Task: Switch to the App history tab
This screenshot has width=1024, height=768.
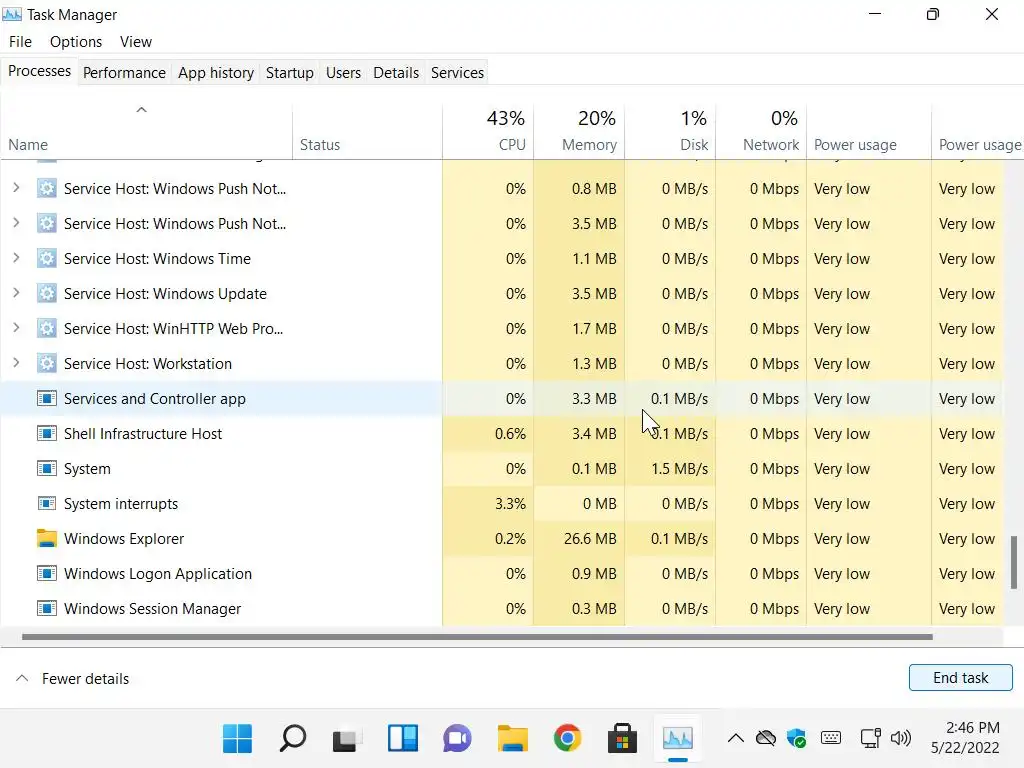Action: 216,72
